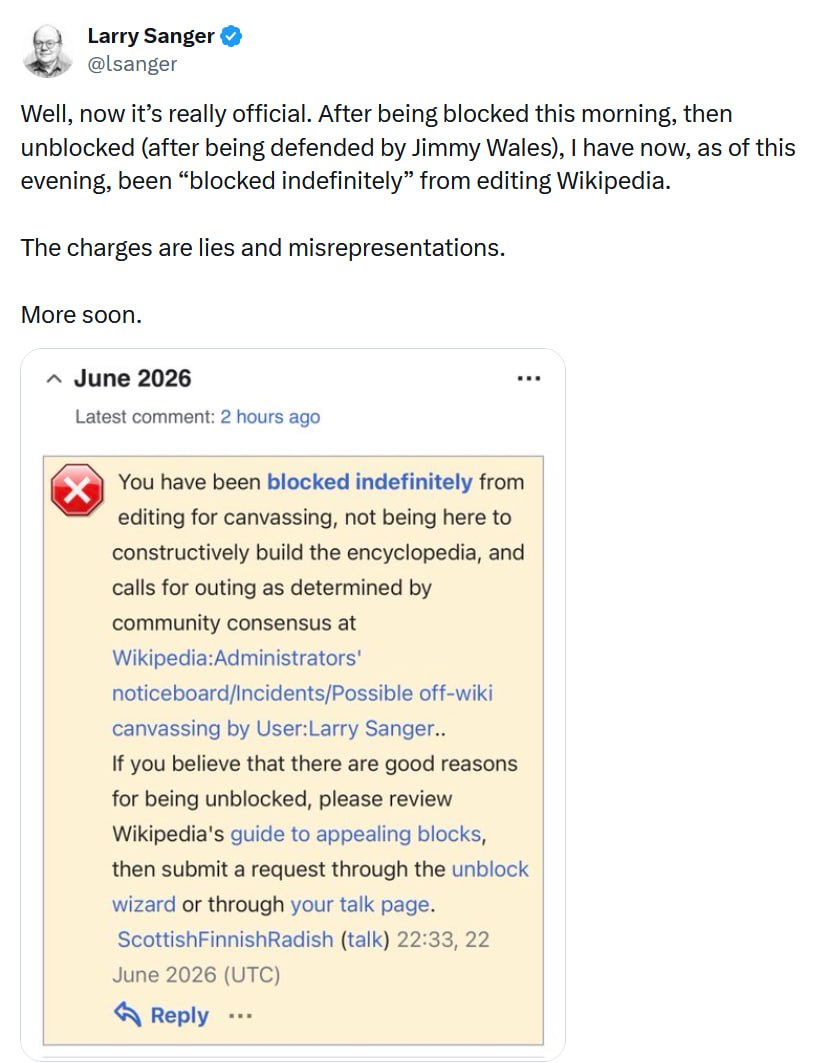Open the @lsanger handle link
This screenshot has width=829, height=1063.
click(x=132, y=64)
